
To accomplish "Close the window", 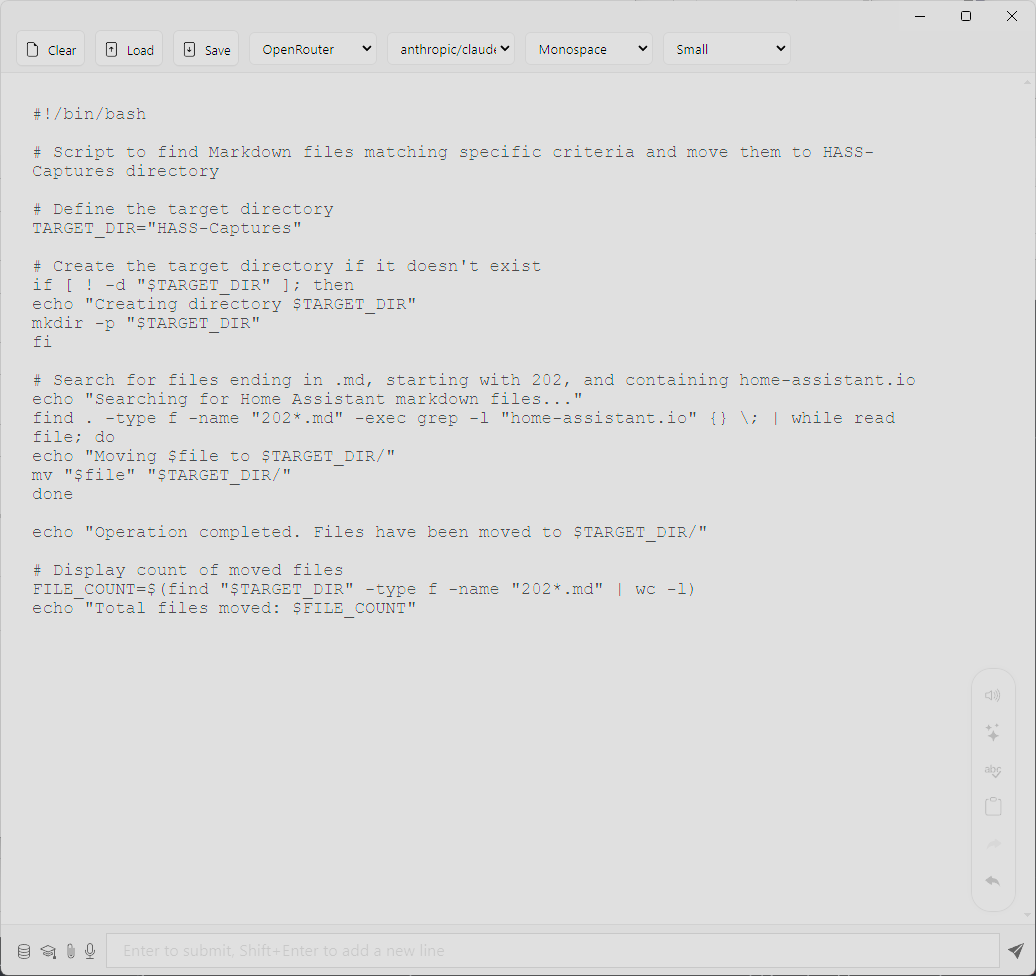I will point(1012,16).
